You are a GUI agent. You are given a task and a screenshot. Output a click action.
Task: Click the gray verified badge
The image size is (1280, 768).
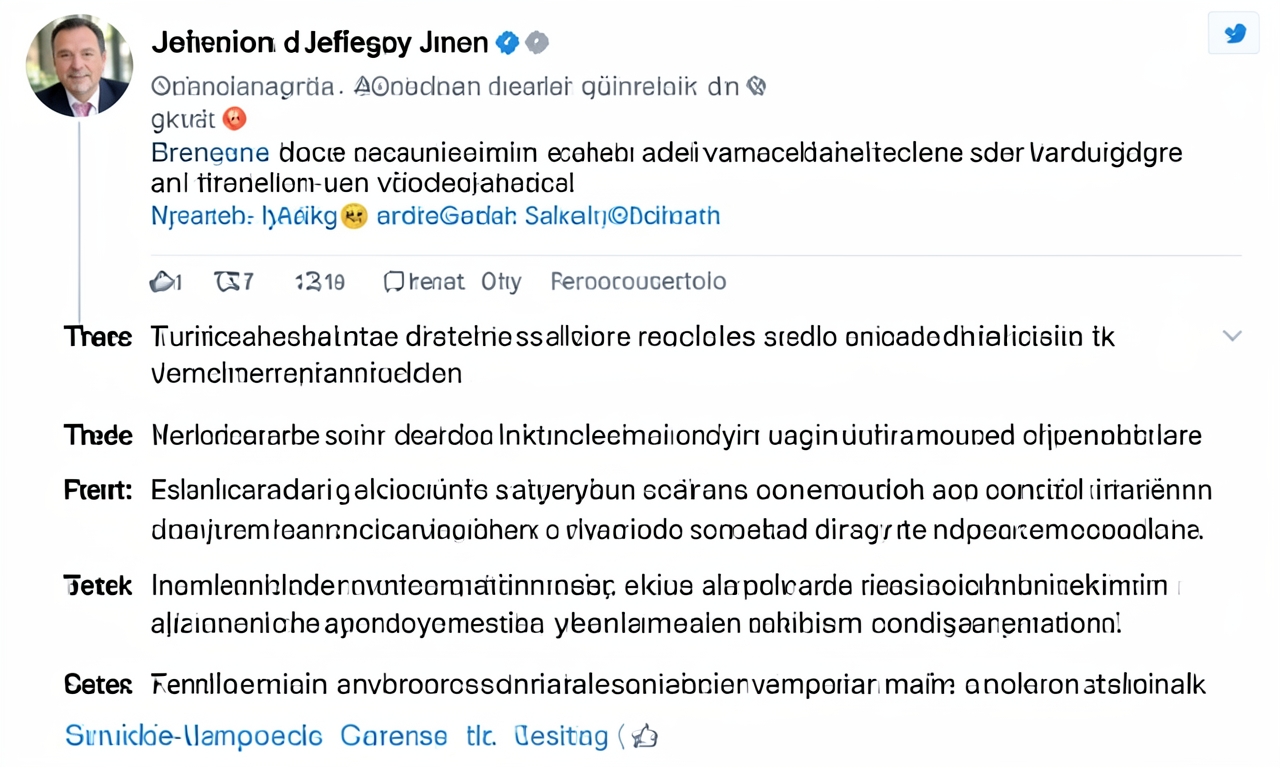click(537, 43)
